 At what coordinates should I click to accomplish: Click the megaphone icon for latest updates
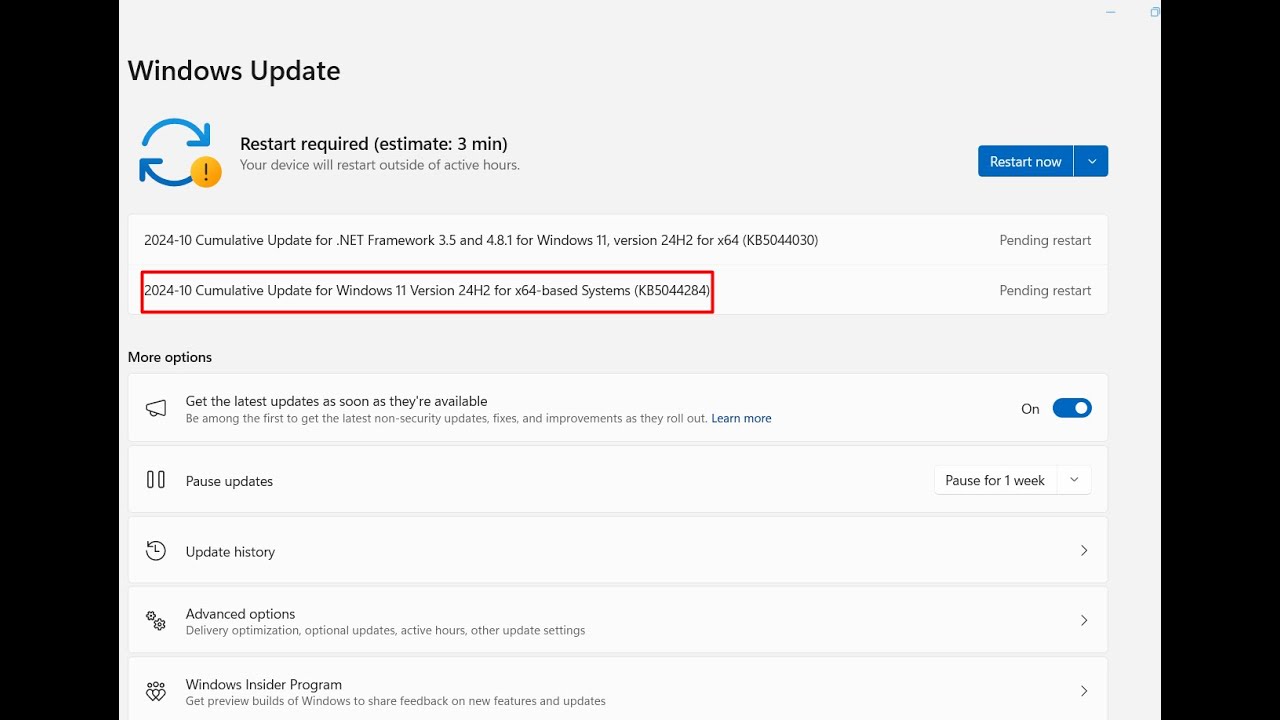coord(156,408)
